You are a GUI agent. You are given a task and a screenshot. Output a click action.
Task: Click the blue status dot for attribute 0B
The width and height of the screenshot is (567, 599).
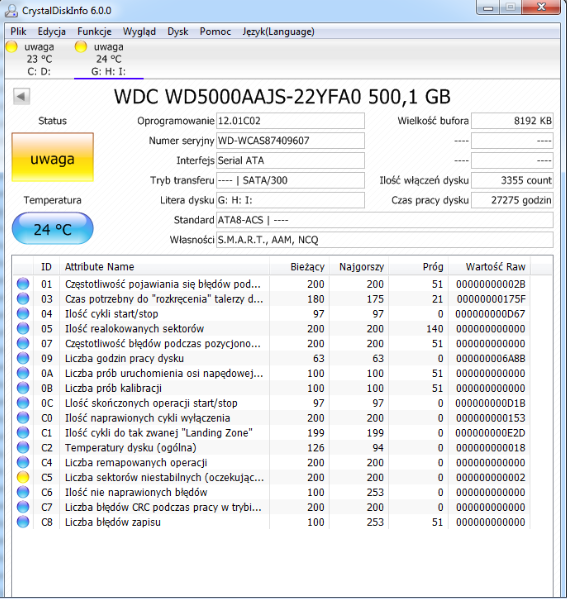tap(23, 388)
